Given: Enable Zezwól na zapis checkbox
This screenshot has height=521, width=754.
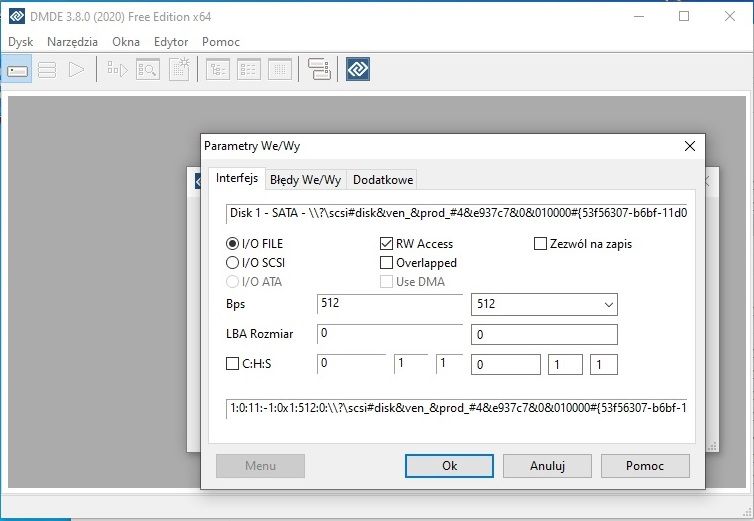Looking at the screenshot, I should click(x=540, y=244).
